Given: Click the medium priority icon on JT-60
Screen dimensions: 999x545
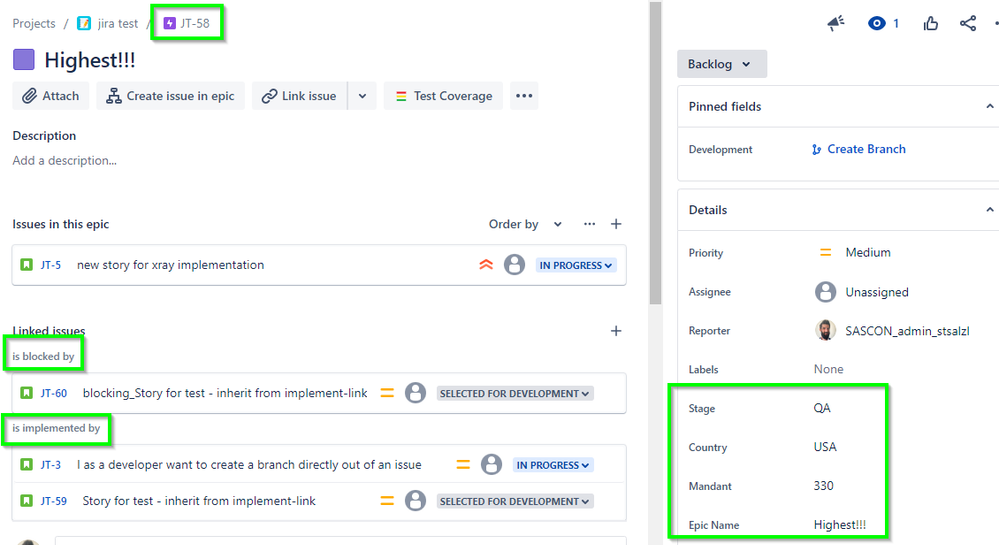Looking at the screenshot, I should [387, 393].
